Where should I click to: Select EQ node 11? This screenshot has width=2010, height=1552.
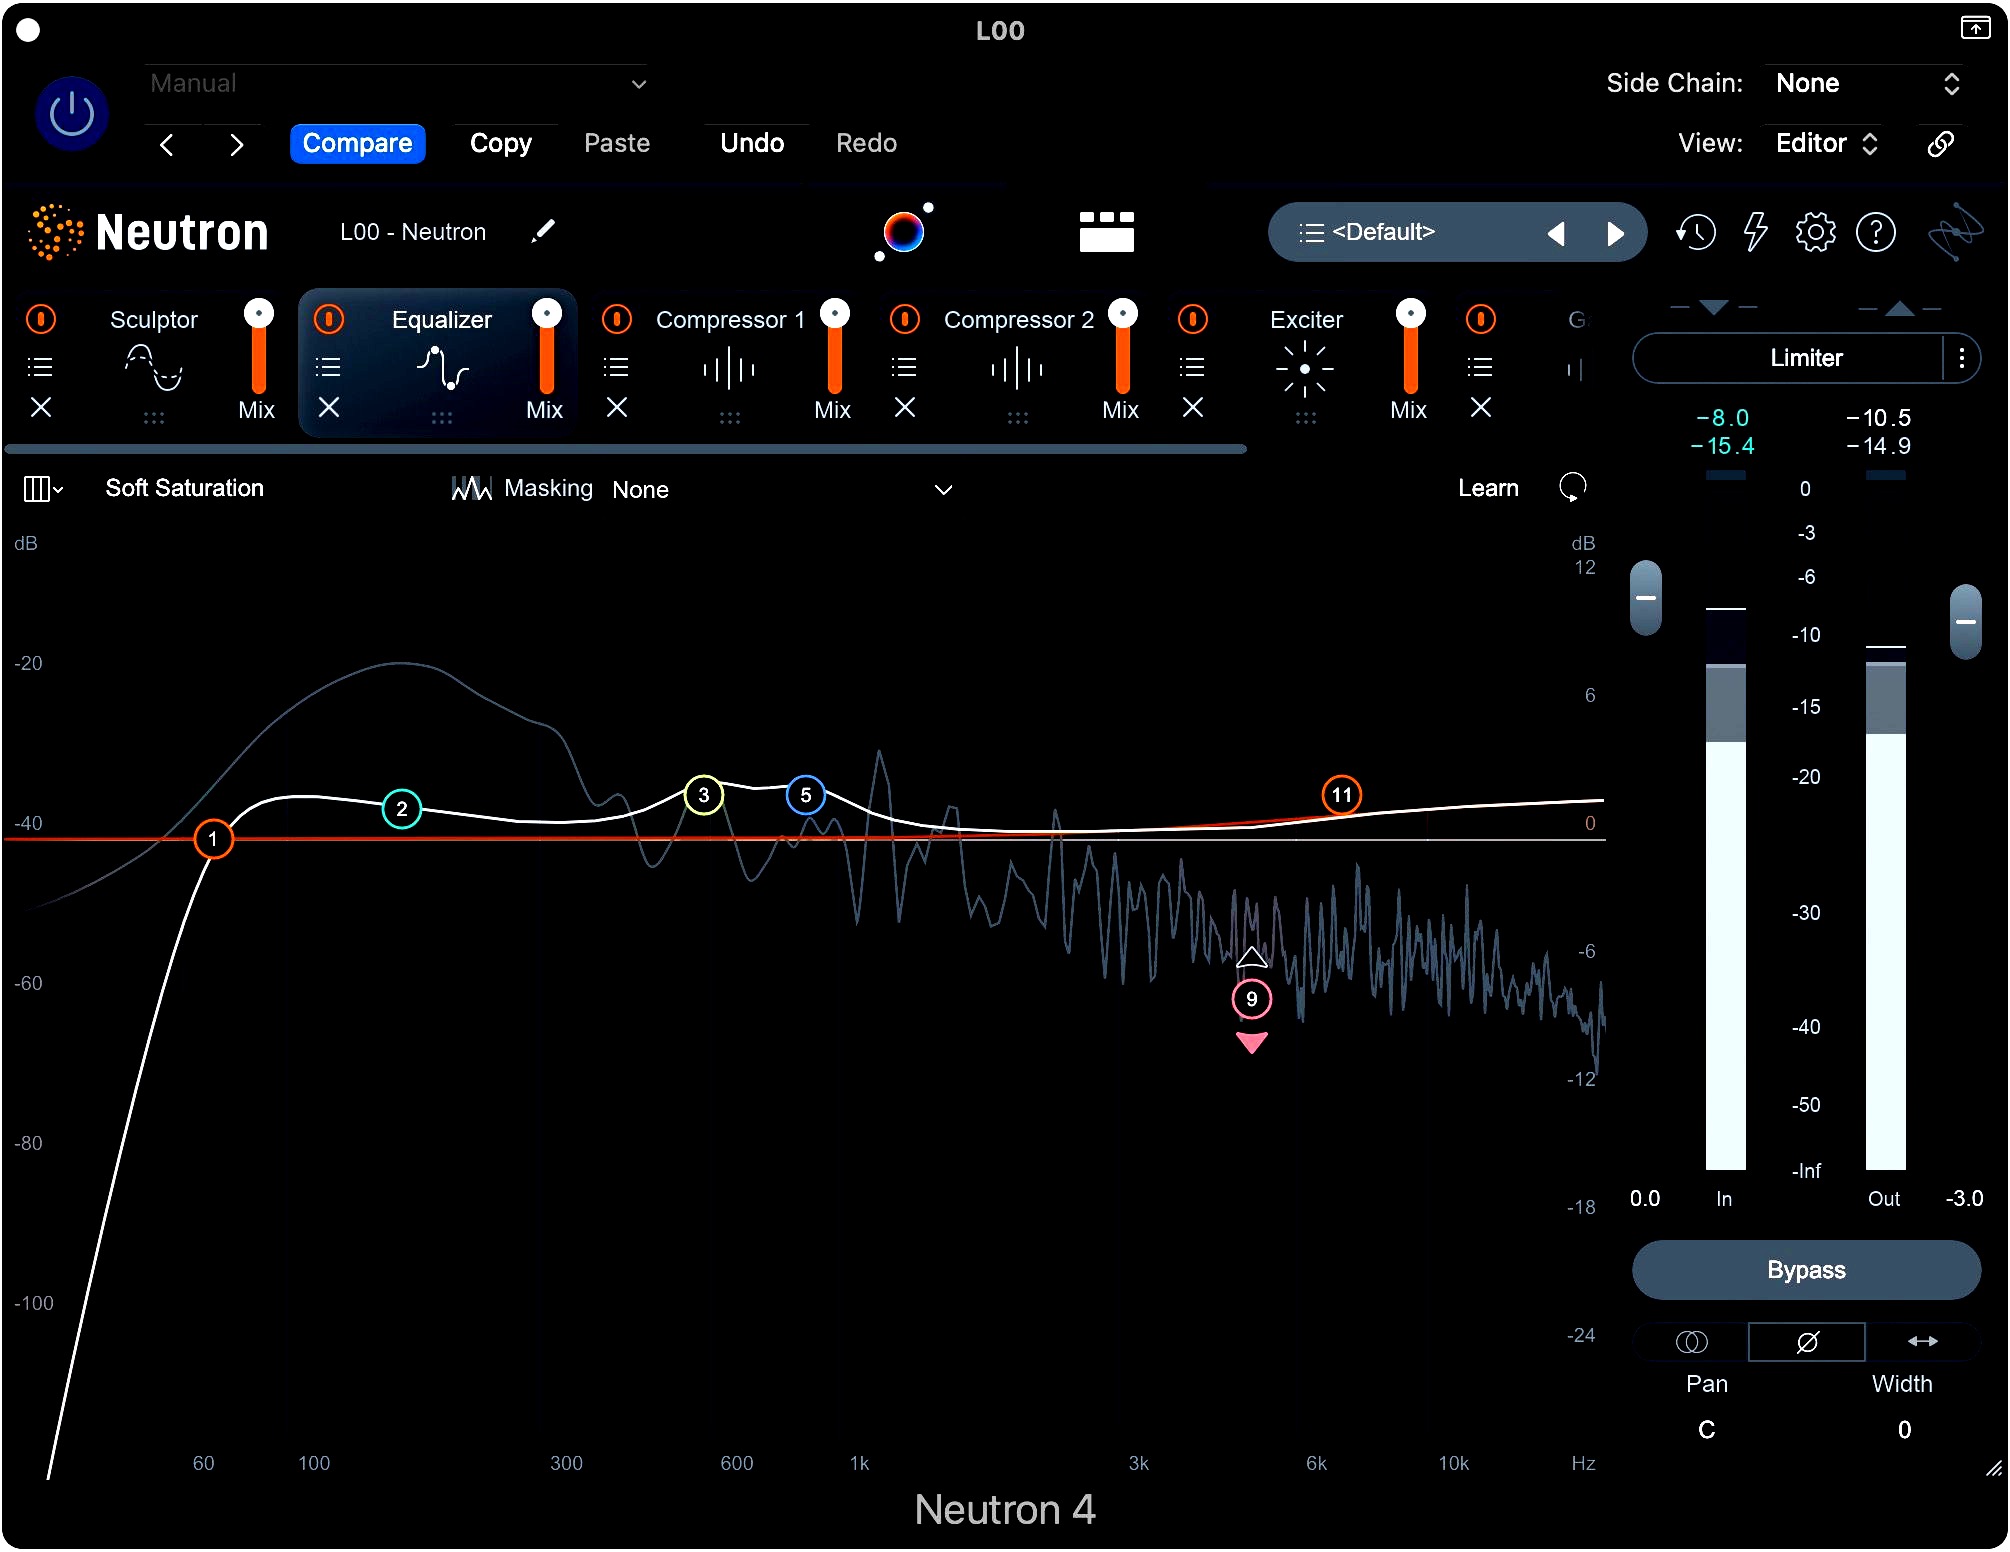(1342, 795)
